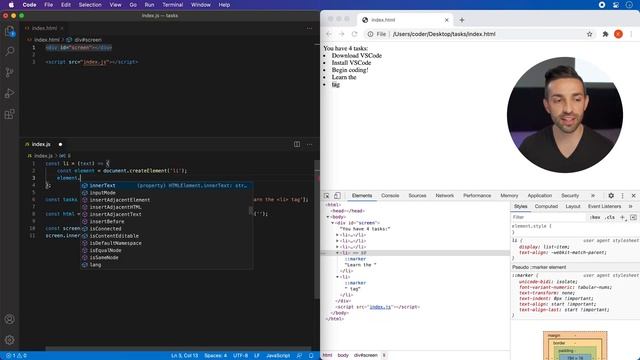Click the Styles filter input field
Image resolution: width=640 pixels, height=360 pixels.
[x=549, y=217]
